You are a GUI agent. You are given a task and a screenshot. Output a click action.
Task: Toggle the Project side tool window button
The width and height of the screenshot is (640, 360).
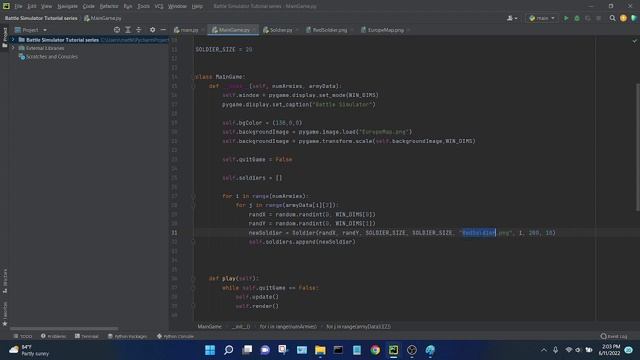(4, 37)
